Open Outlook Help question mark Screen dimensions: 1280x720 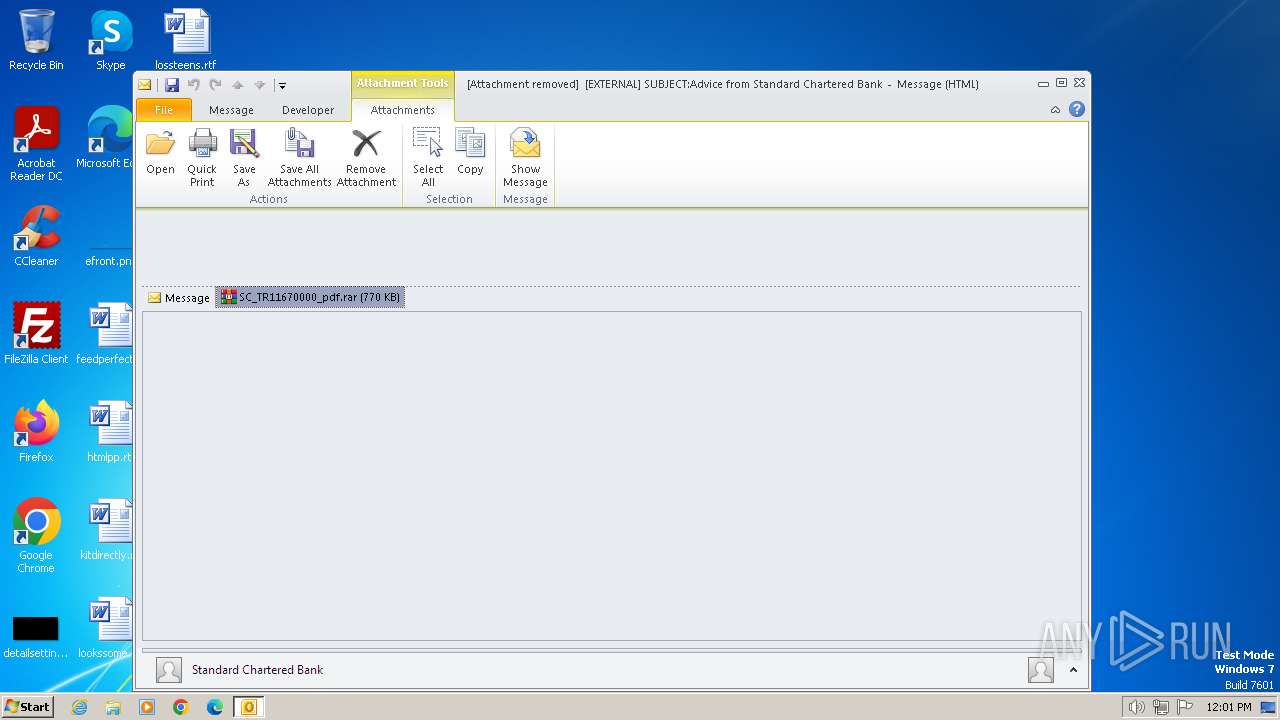coord(1077,110)
